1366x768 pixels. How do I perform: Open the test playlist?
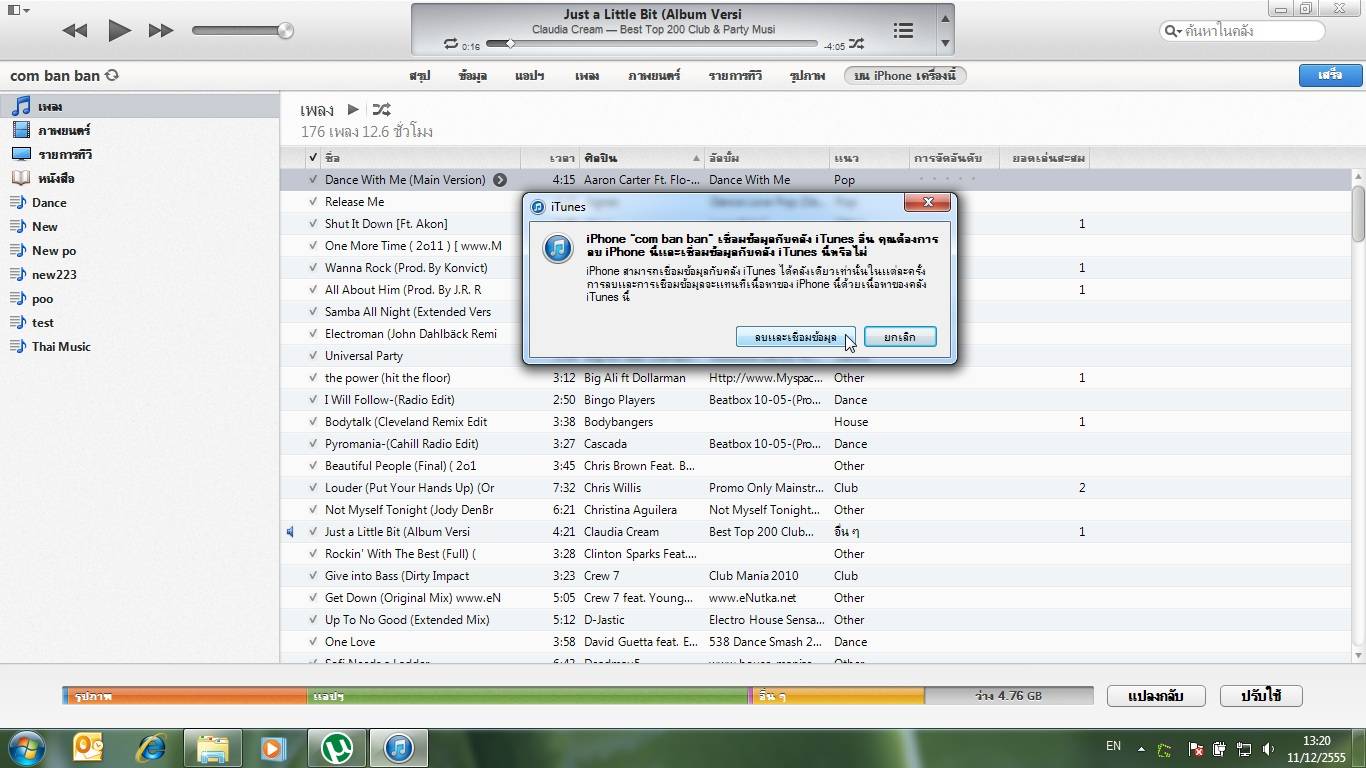(140, 322)
